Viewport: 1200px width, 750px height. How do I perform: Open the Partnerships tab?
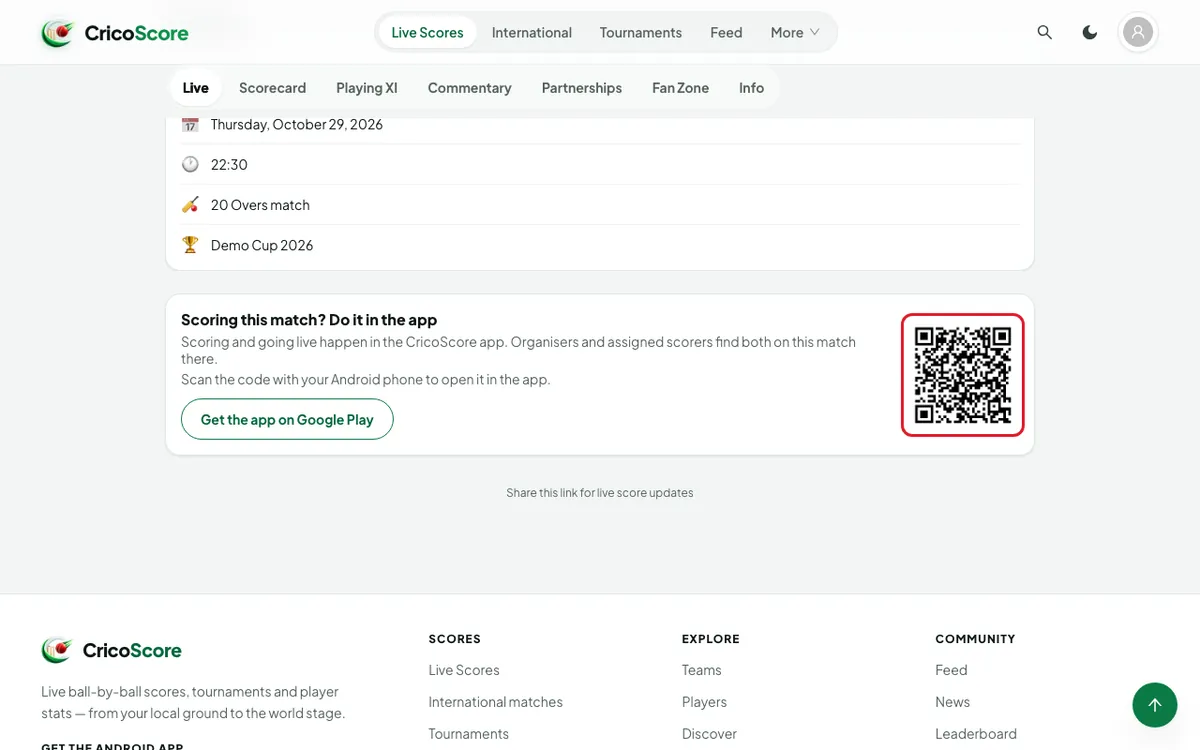[x=582, y=88]
